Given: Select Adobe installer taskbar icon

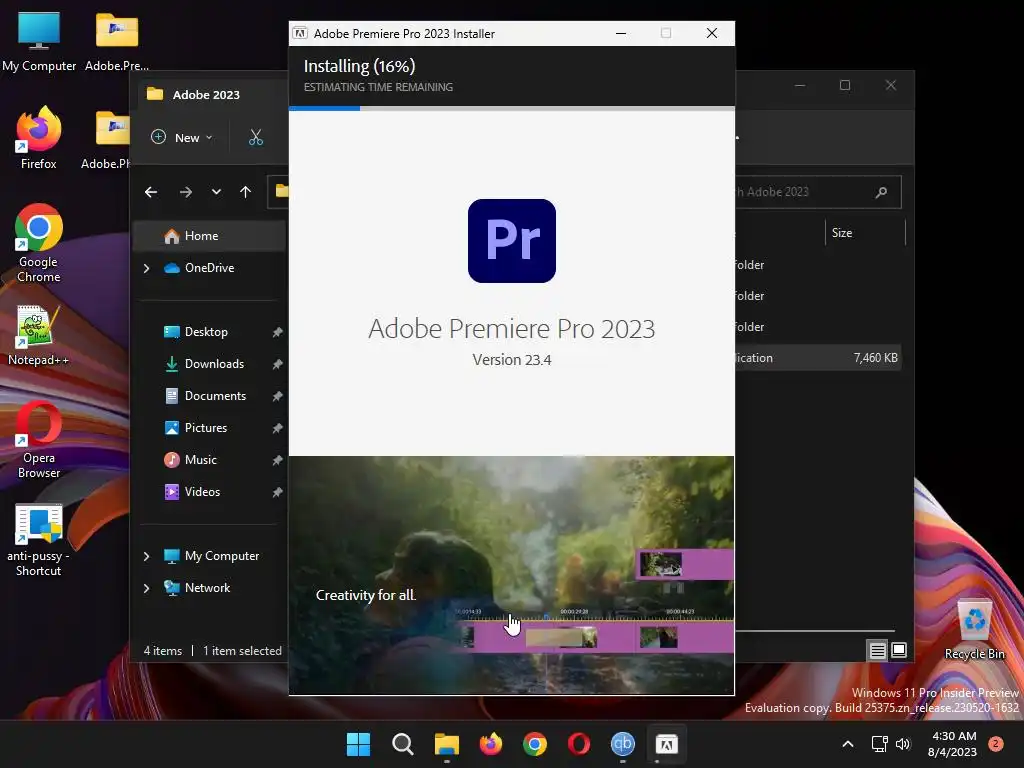Looking at the screenshot, I should (x=666, y=744).
